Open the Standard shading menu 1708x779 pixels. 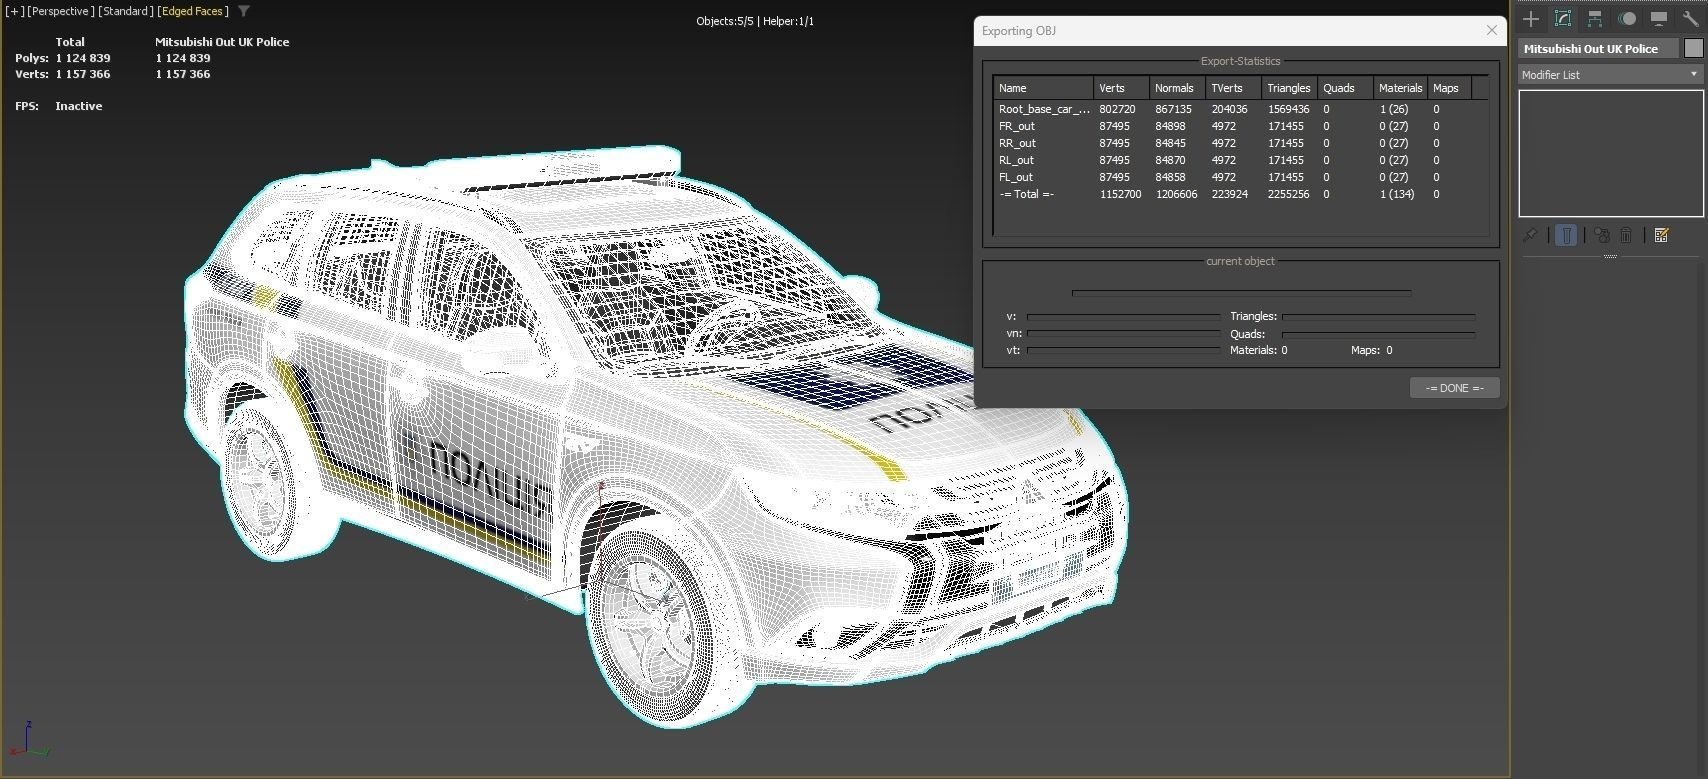tap(126, 11)
